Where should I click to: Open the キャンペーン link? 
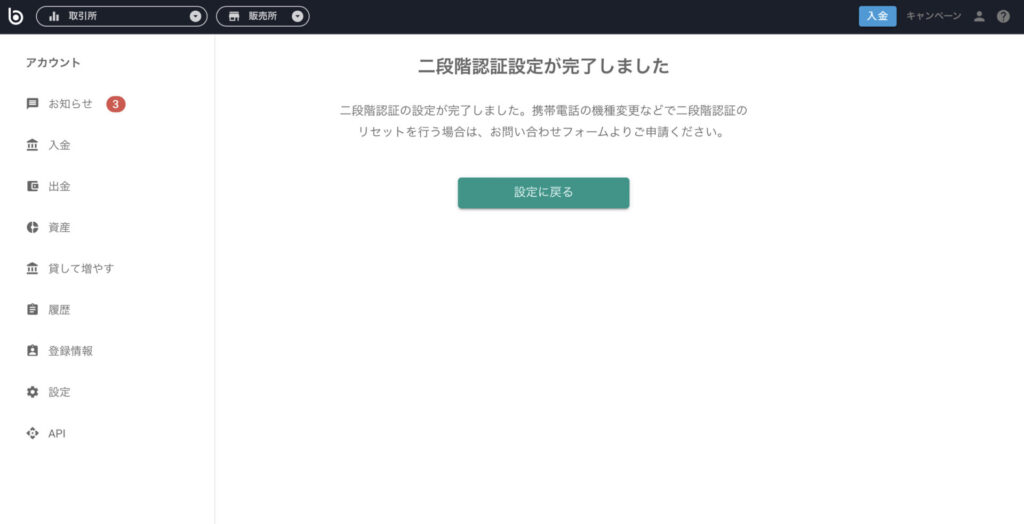(933, 16)
